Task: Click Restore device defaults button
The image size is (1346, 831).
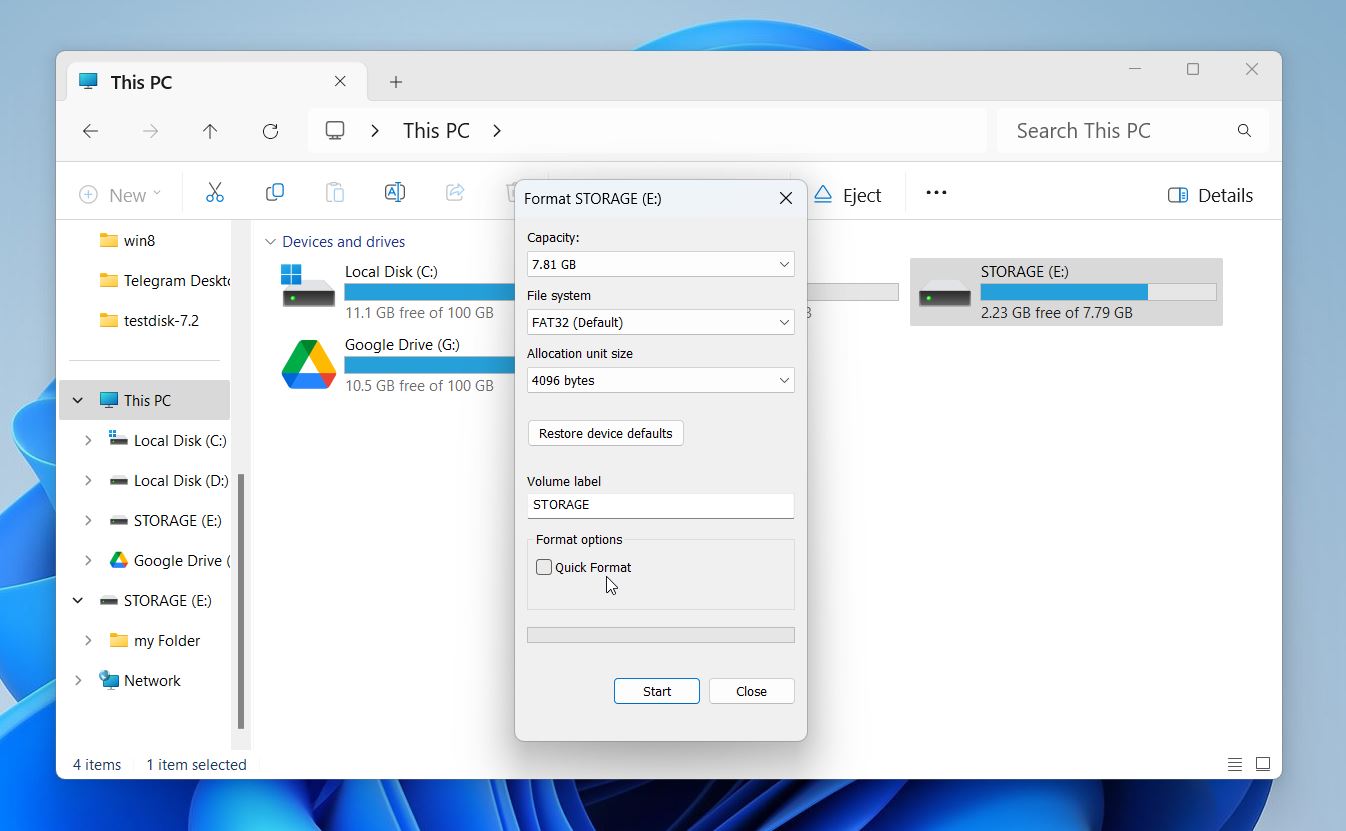Action: (x=605, y=433)
